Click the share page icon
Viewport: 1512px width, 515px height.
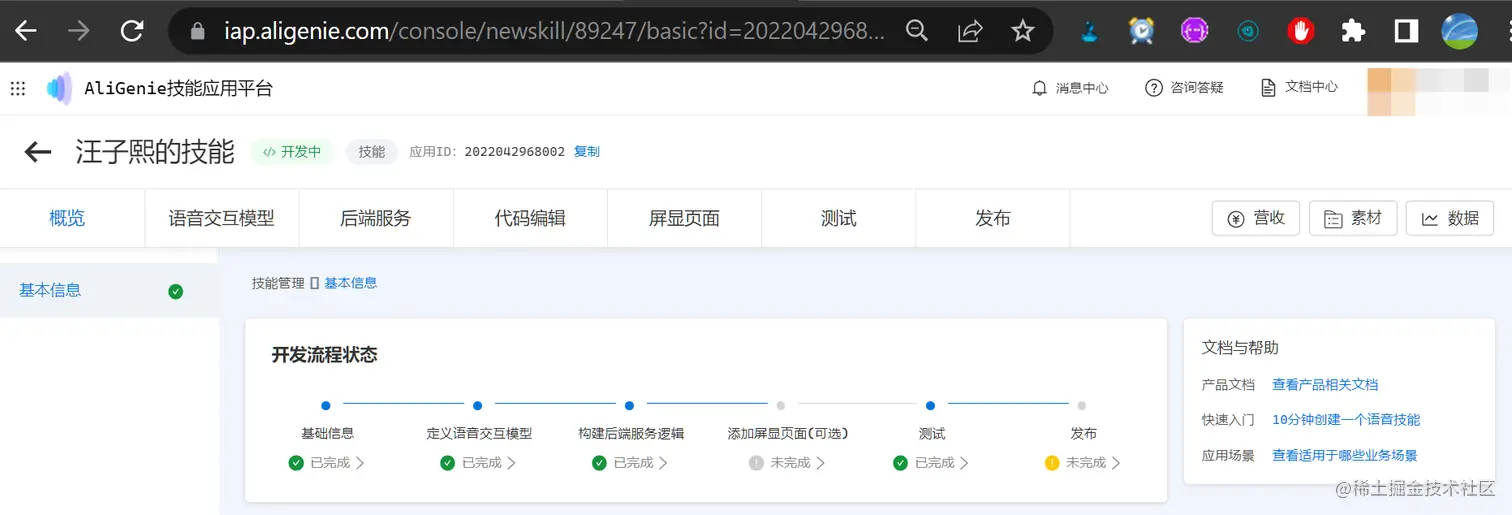(x=969, y=31)
